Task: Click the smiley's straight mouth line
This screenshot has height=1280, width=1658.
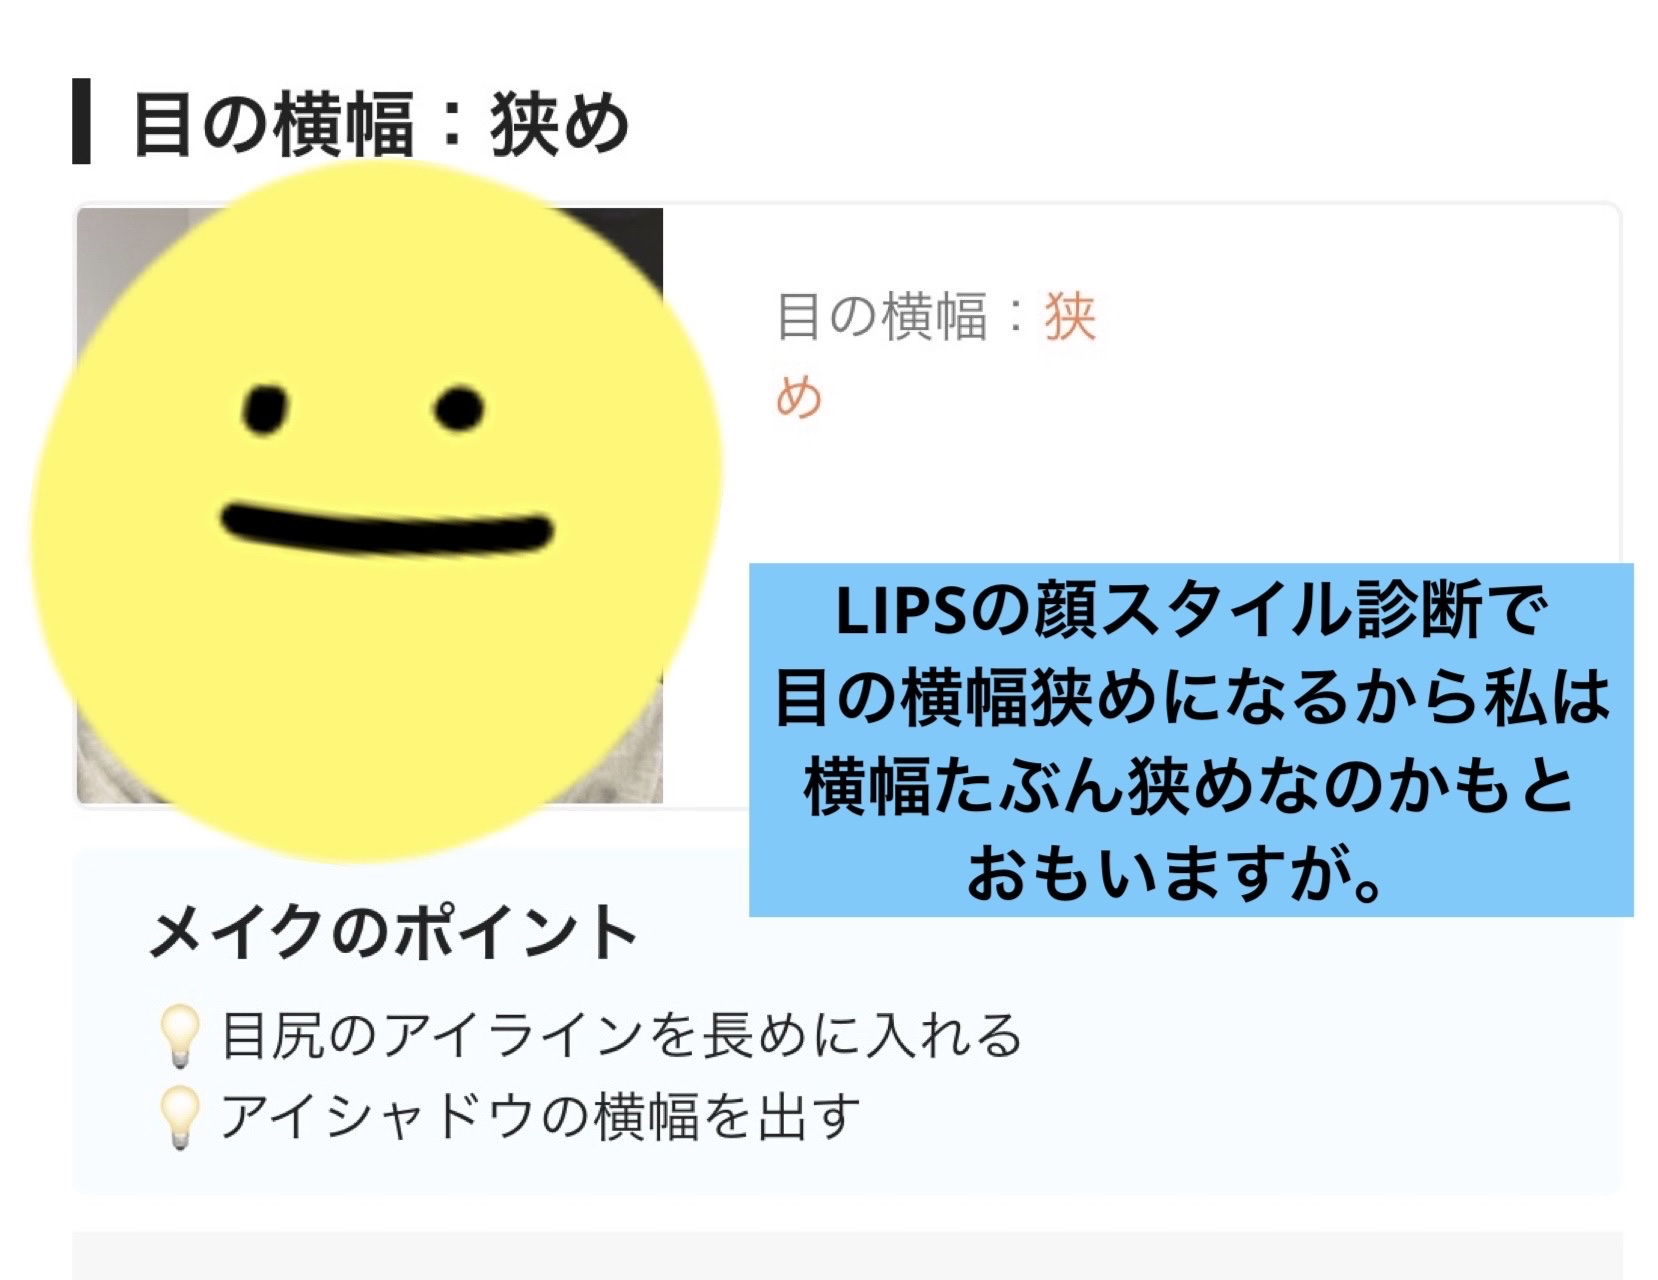Action: 386,530
